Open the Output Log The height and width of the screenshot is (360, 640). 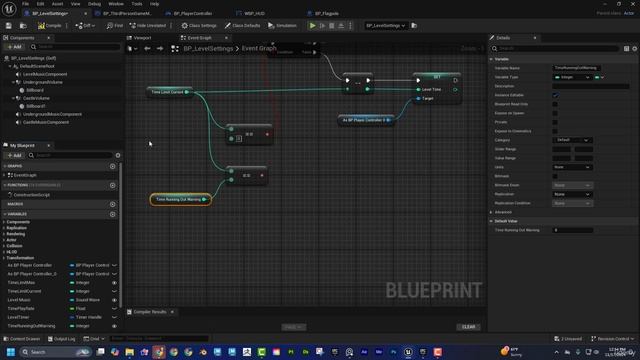pyautogui.click(x=62, y=339)
